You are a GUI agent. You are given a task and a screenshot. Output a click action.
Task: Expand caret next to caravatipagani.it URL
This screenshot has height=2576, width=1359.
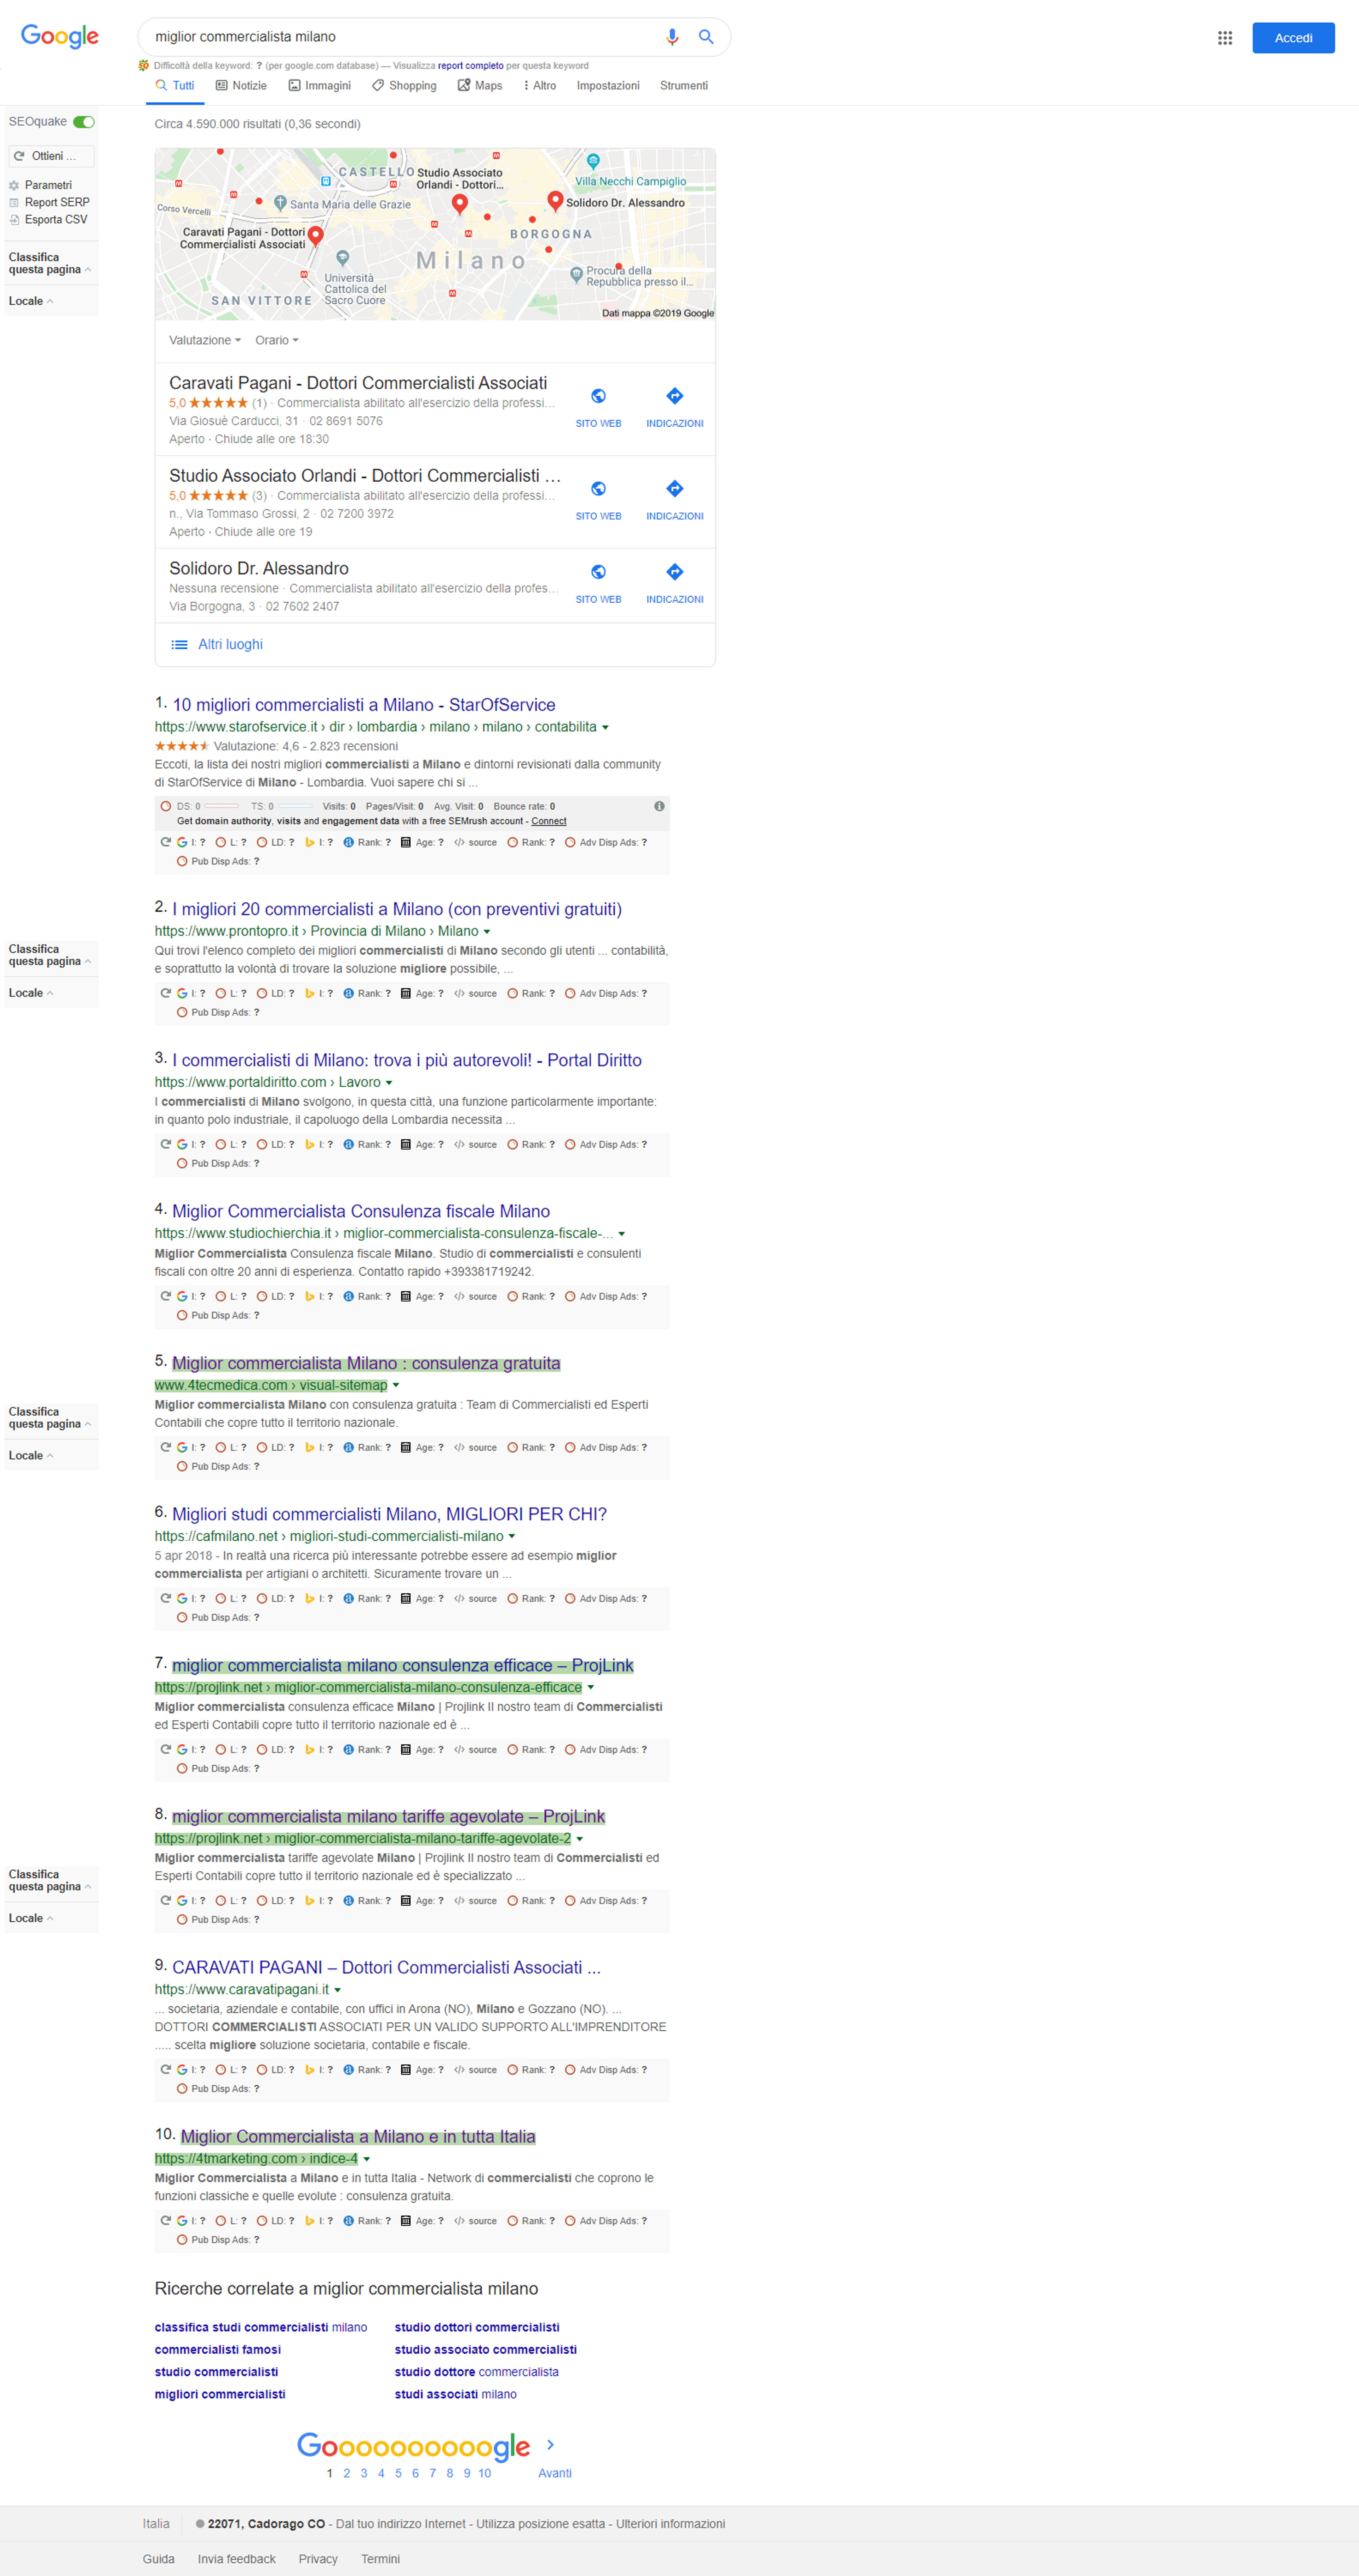pyautogui.click(x=337, y=1990)
